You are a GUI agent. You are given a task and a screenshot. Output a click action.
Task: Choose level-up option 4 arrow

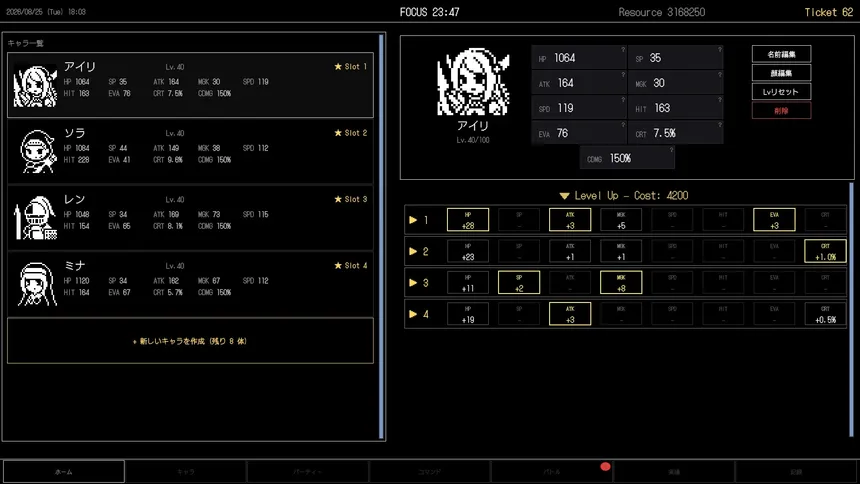click(x=413, y=314)
